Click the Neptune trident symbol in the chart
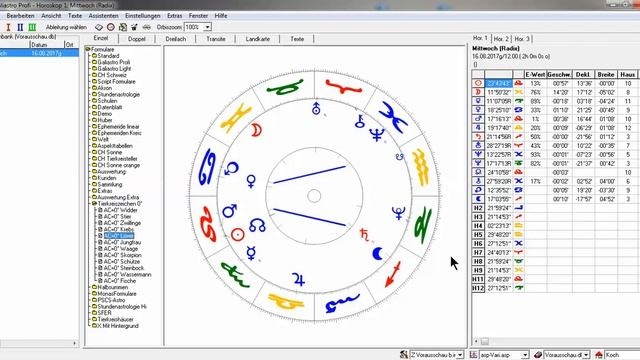Viewport: 640px width, 360px height. tap(377, 135)
